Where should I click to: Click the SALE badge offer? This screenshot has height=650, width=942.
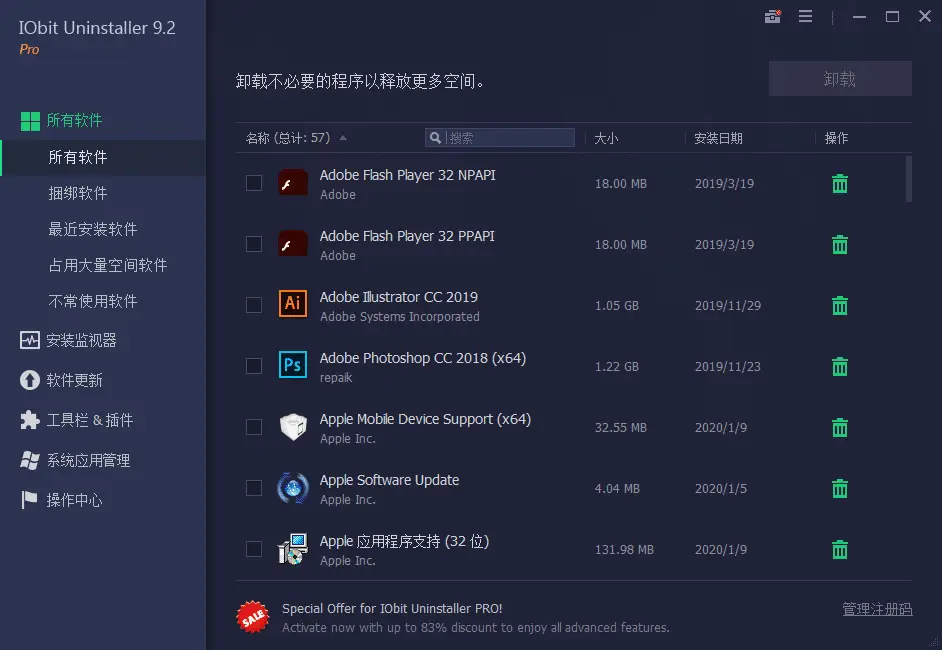(252, 617)
